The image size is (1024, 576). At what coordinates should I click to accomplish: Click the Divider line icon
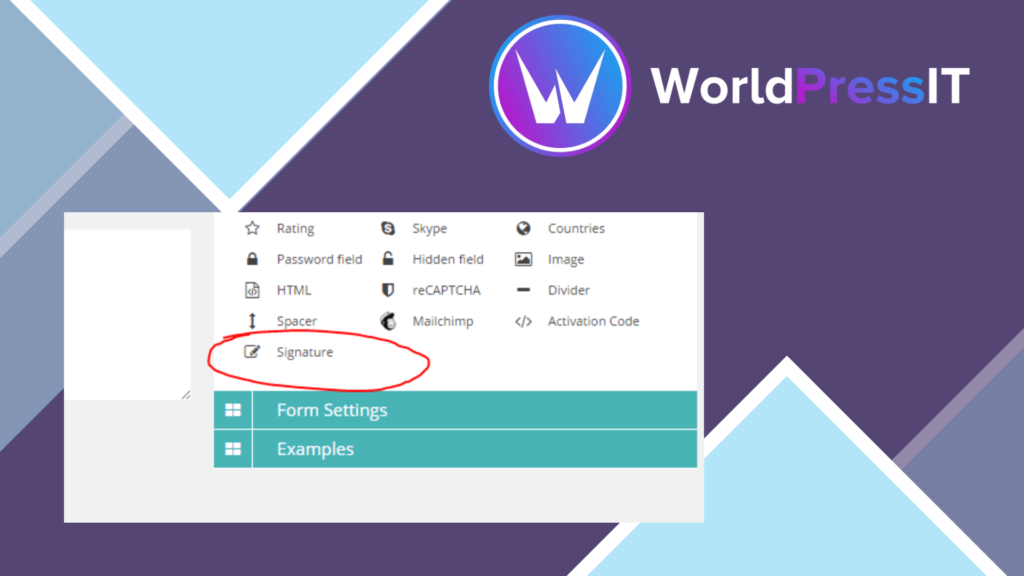click(x=523, y=289)
